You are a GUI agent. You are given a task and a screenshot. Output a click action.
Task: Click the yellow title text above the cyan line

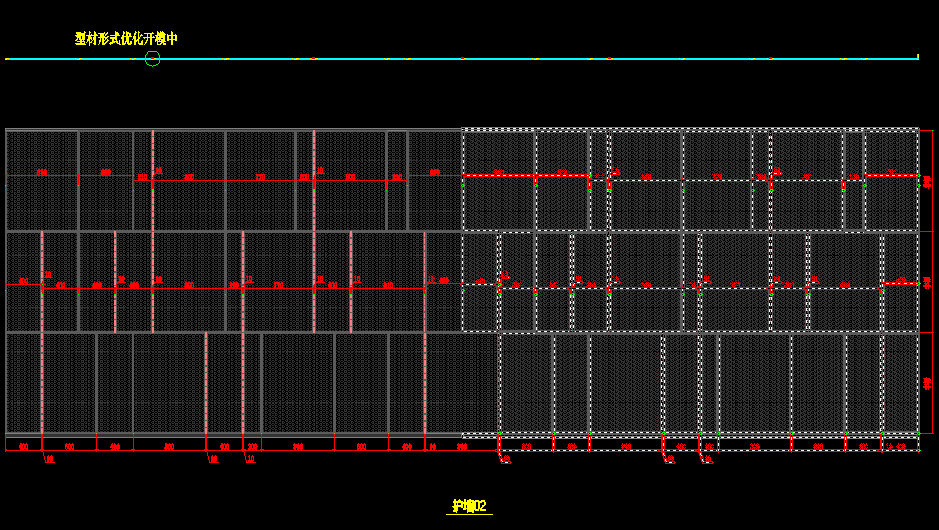pyautogui.click(x=126, y=38)
